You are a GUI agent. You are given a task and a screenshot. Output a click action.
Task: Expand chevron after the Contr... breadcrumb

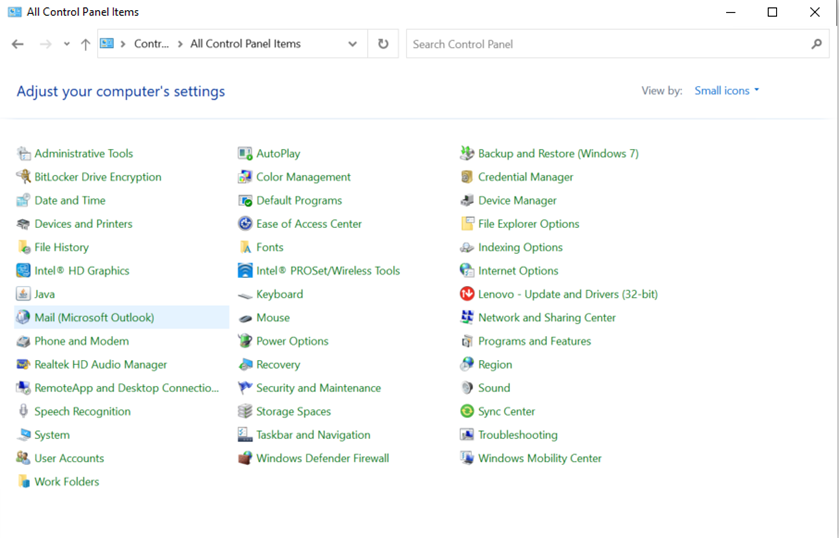tap(180, 44)
